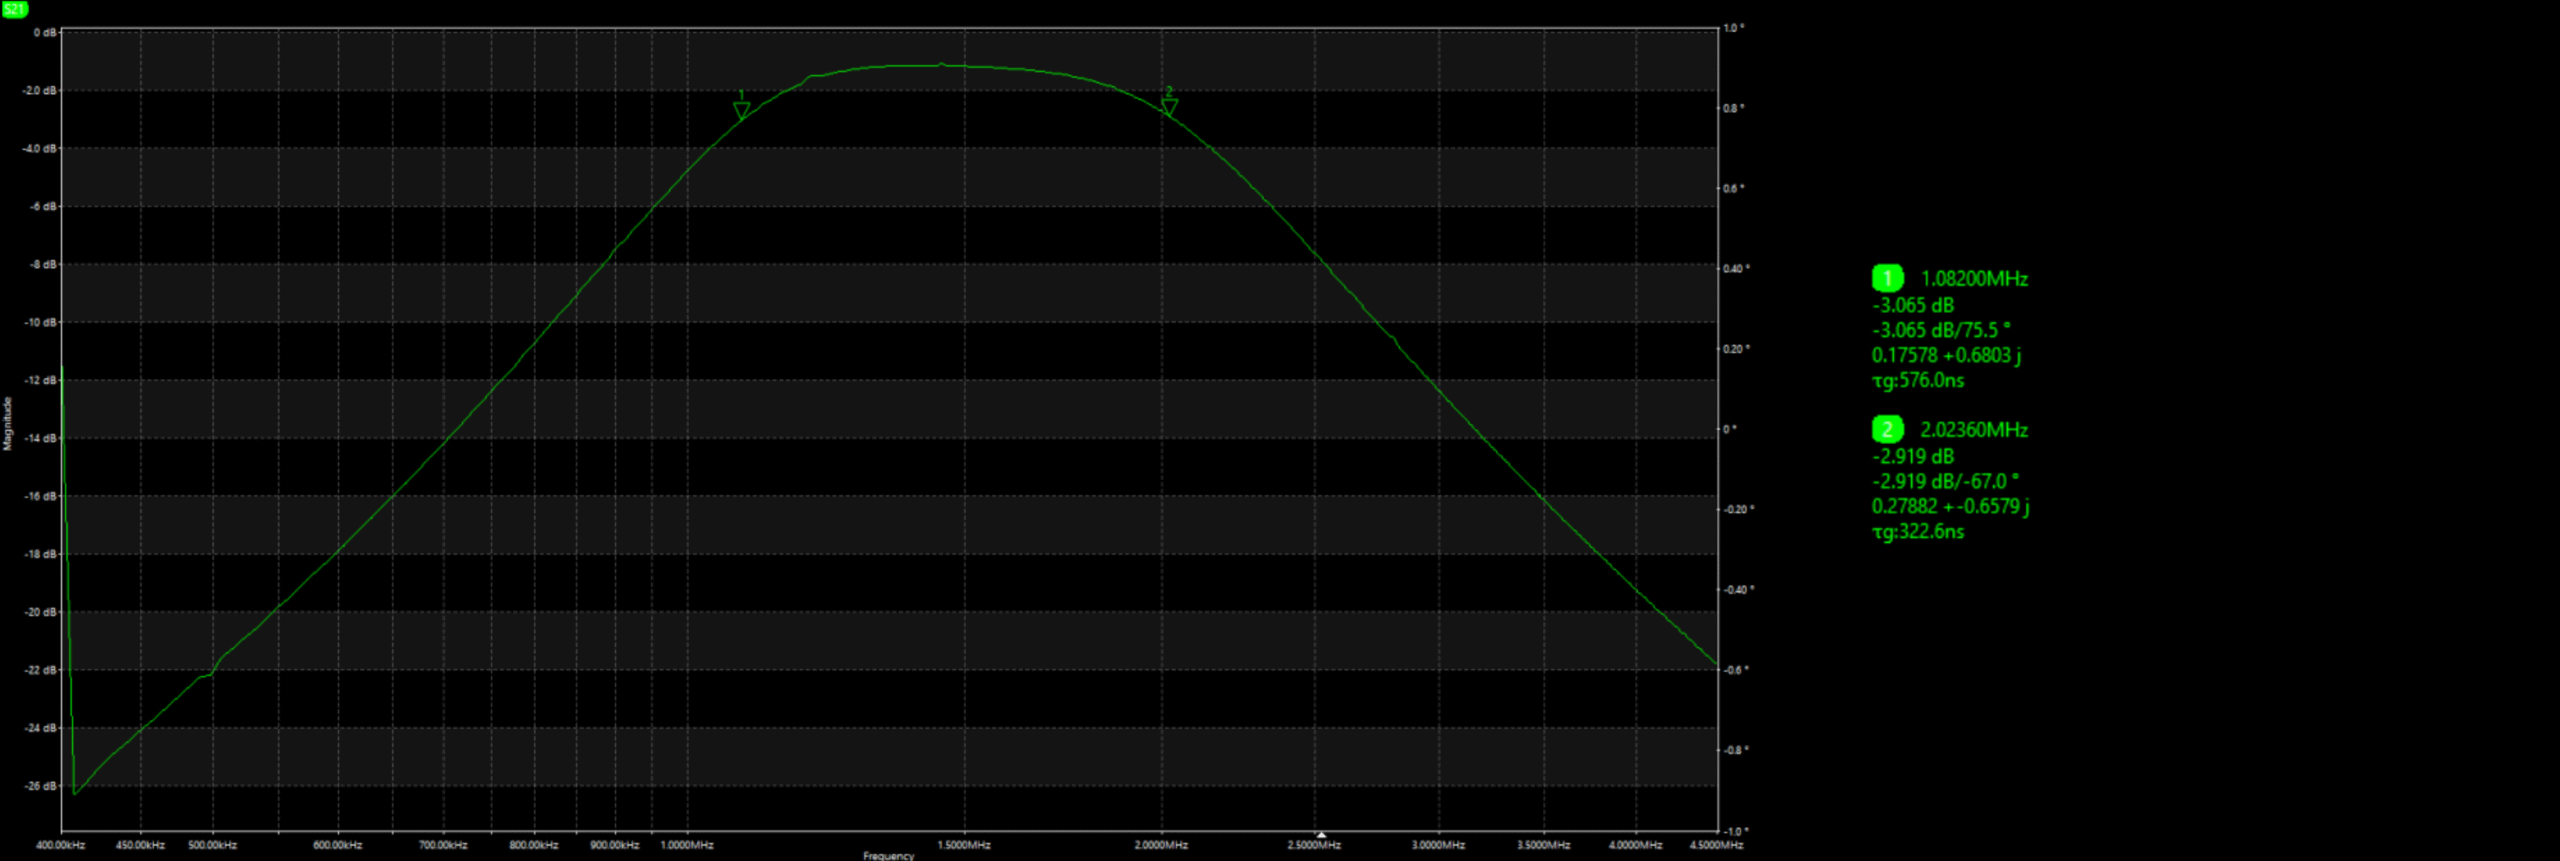2560x861 pixels.
Task: Click marker 2 group delay τg:322.6ns
Action: tap(1917, 532)
